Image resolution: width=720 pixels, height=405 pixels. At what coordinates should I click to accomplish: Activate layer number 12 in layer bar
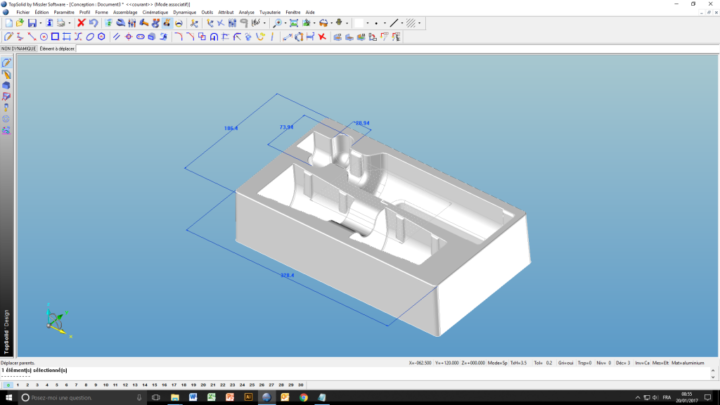(125, 384)
